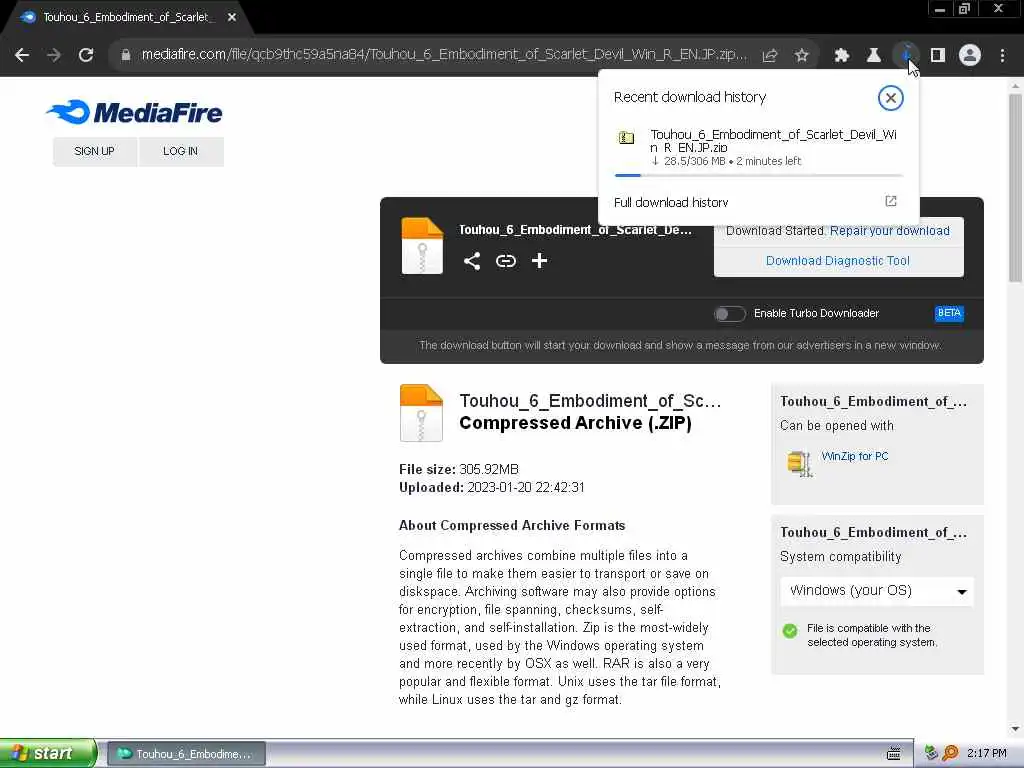Viewport: 1024px width, 768px height.
Task: Click the Compressed Archive (.ZIP) heading
Action: pos(575,423)
